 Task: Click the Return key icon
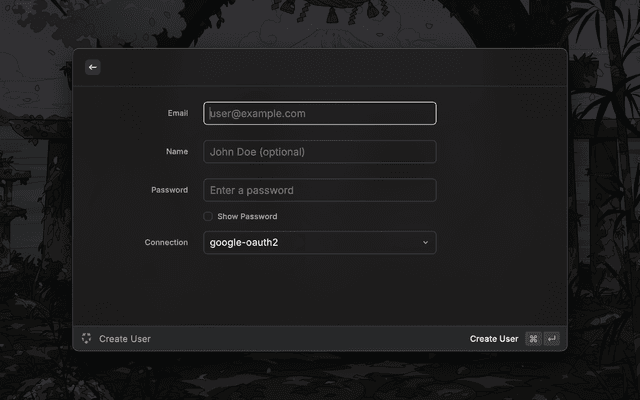click(x=551, y=339)
